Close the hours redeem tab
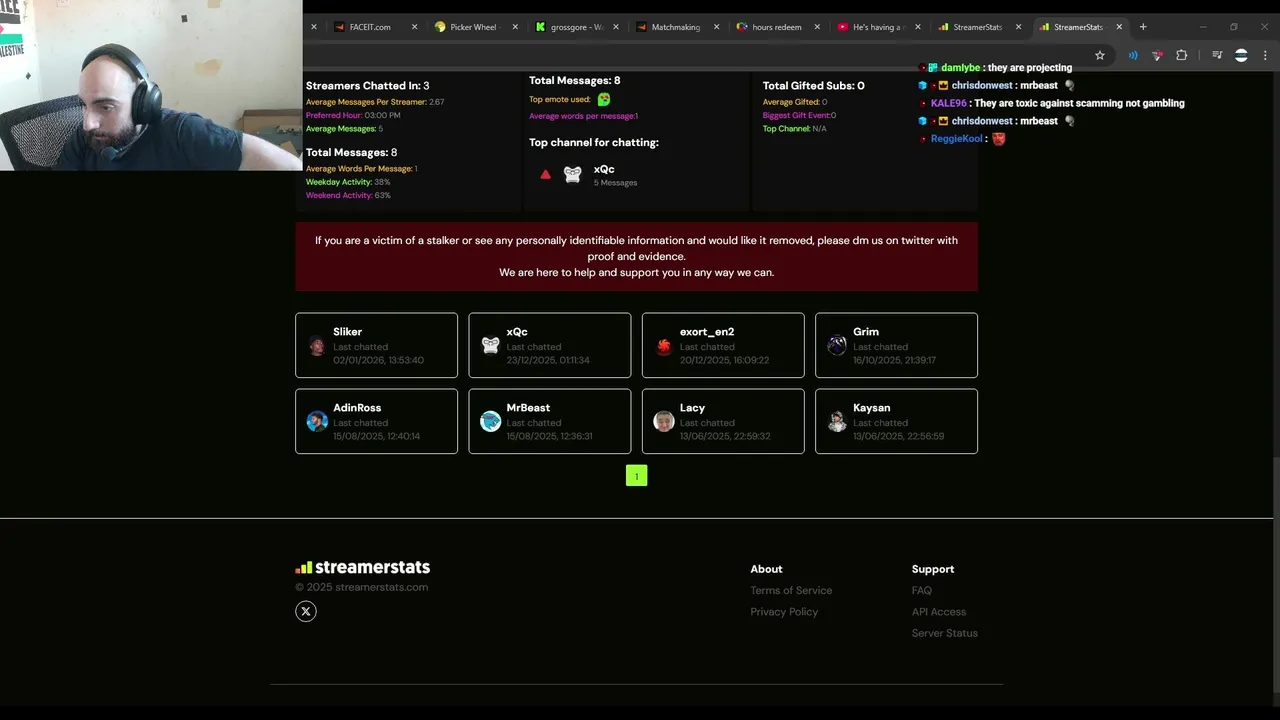The width and height of the screenshot is (1280, 720). tap(817, 27)
